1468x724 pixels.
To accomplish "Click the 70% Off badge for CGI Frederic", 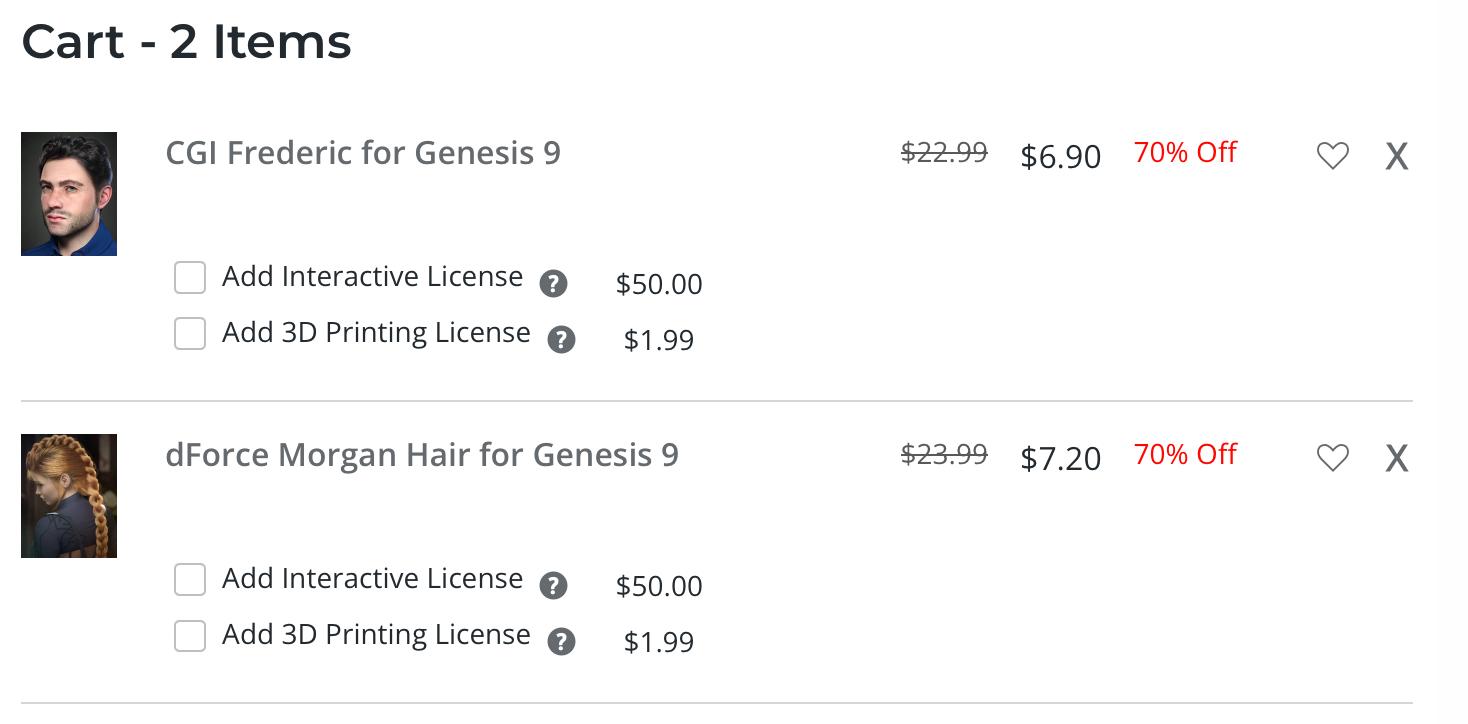I will pos(1185,153).
